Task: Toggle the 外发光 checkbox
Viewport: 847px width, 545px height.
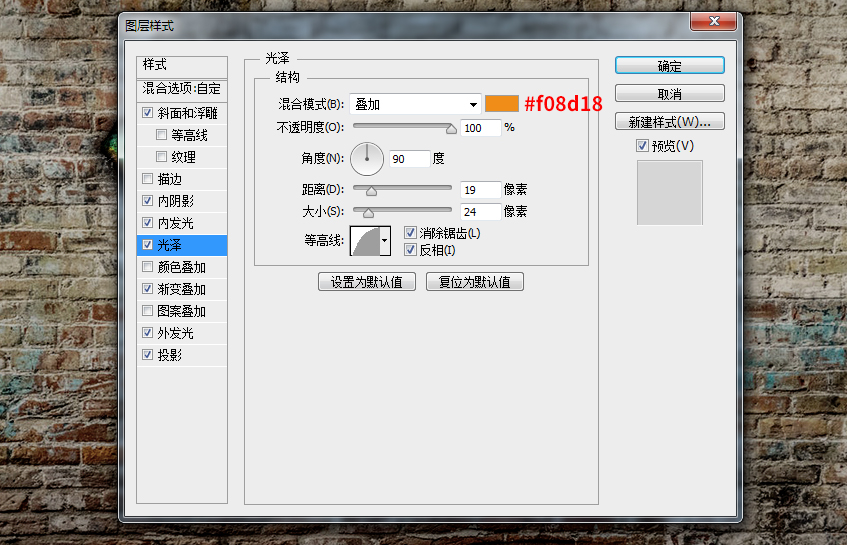Action: [x=147, y=333]
